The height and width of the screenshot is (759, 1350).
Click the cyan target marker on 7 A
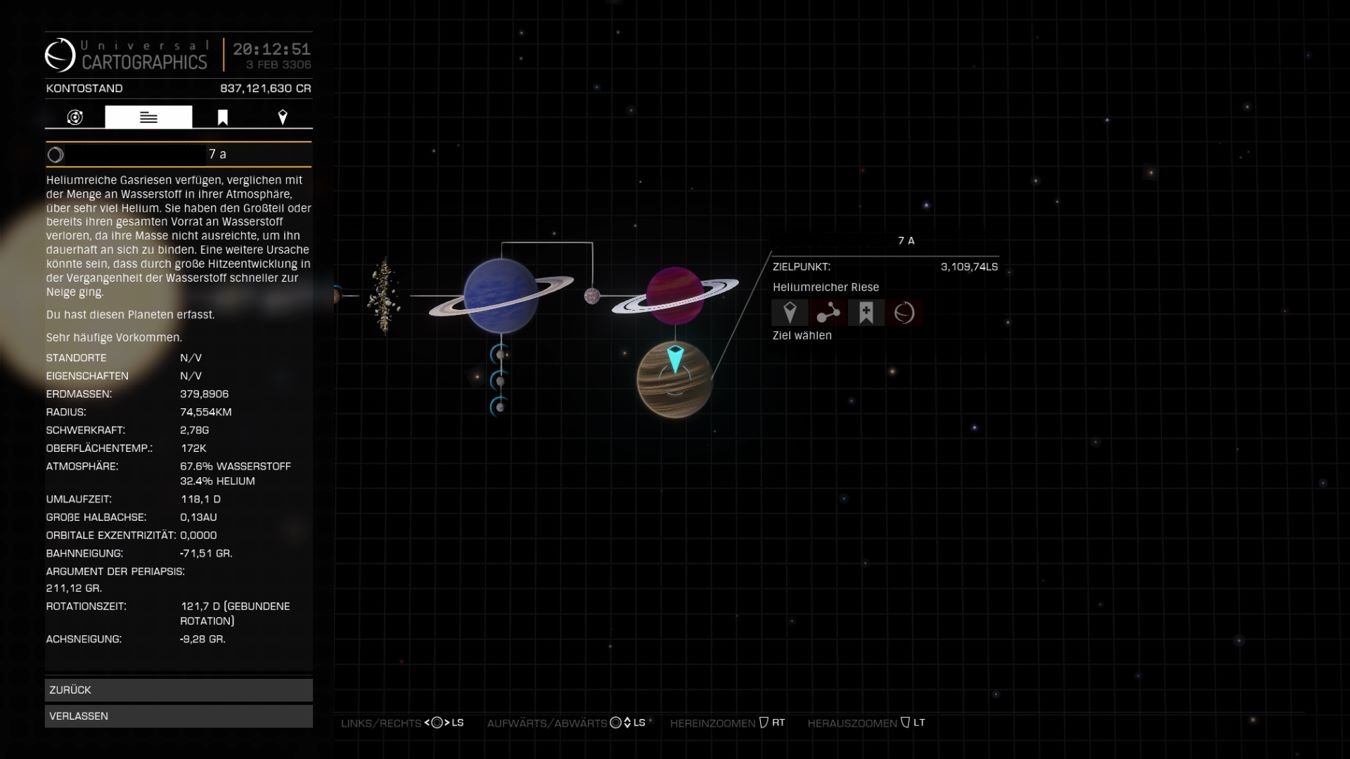pos(675,359)
